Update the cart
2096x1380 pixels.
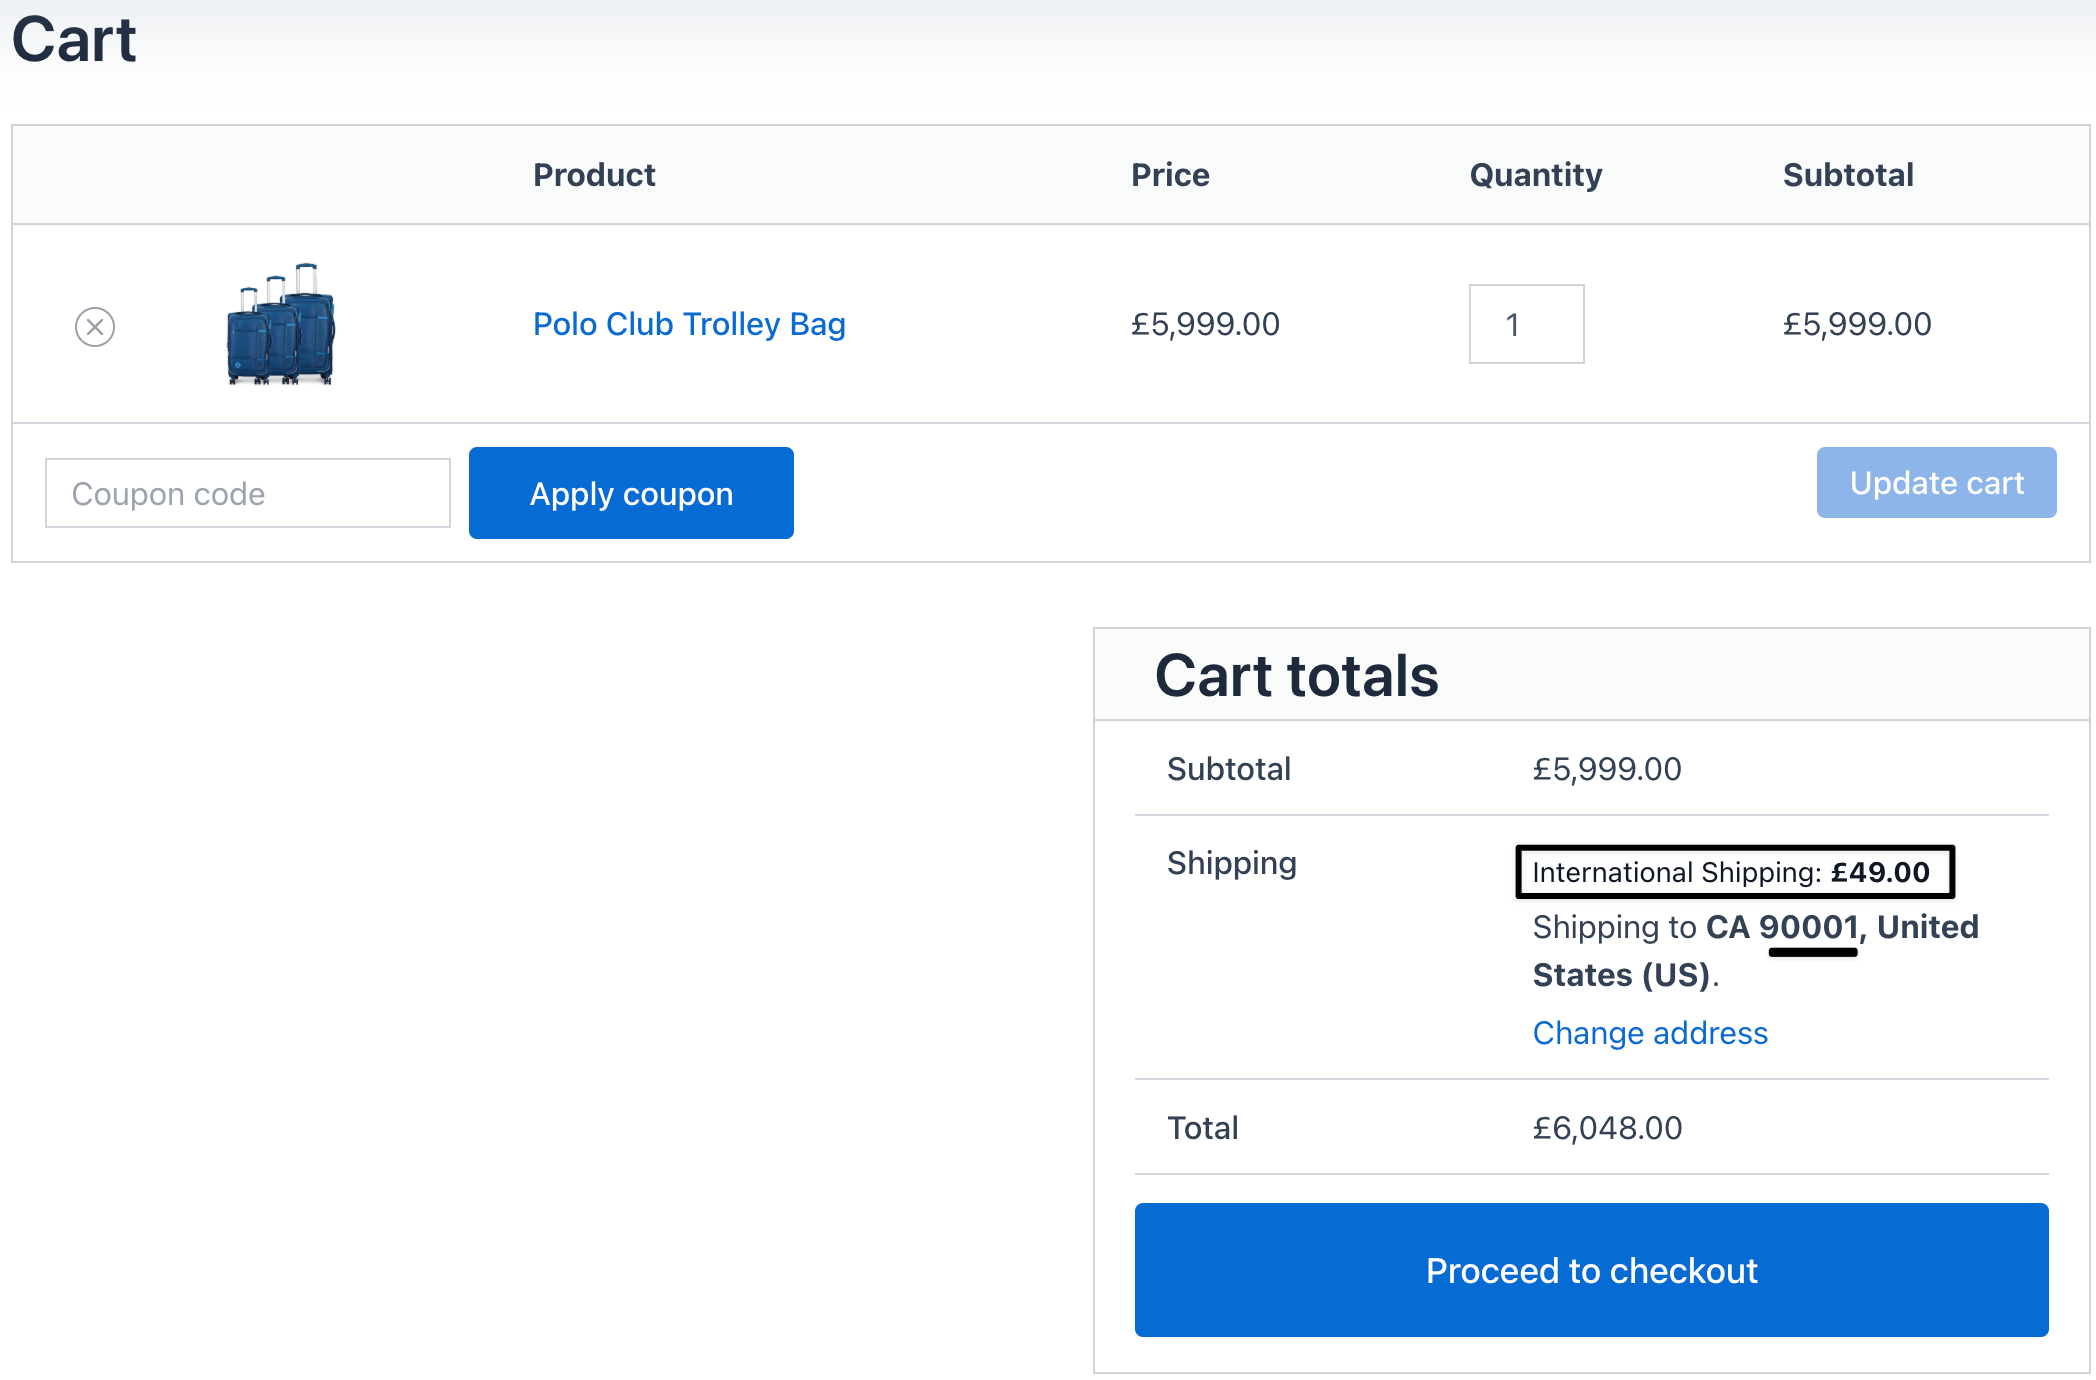[x=1936, y=482]
